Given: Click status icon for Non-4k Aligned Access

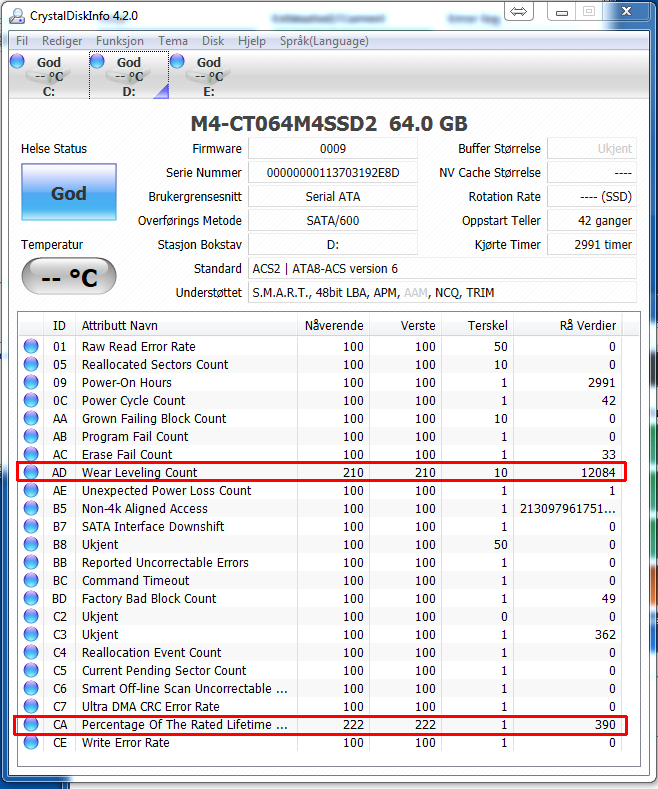Looking at the screenshot, I should pyautogui.click(x=31, y=508).
